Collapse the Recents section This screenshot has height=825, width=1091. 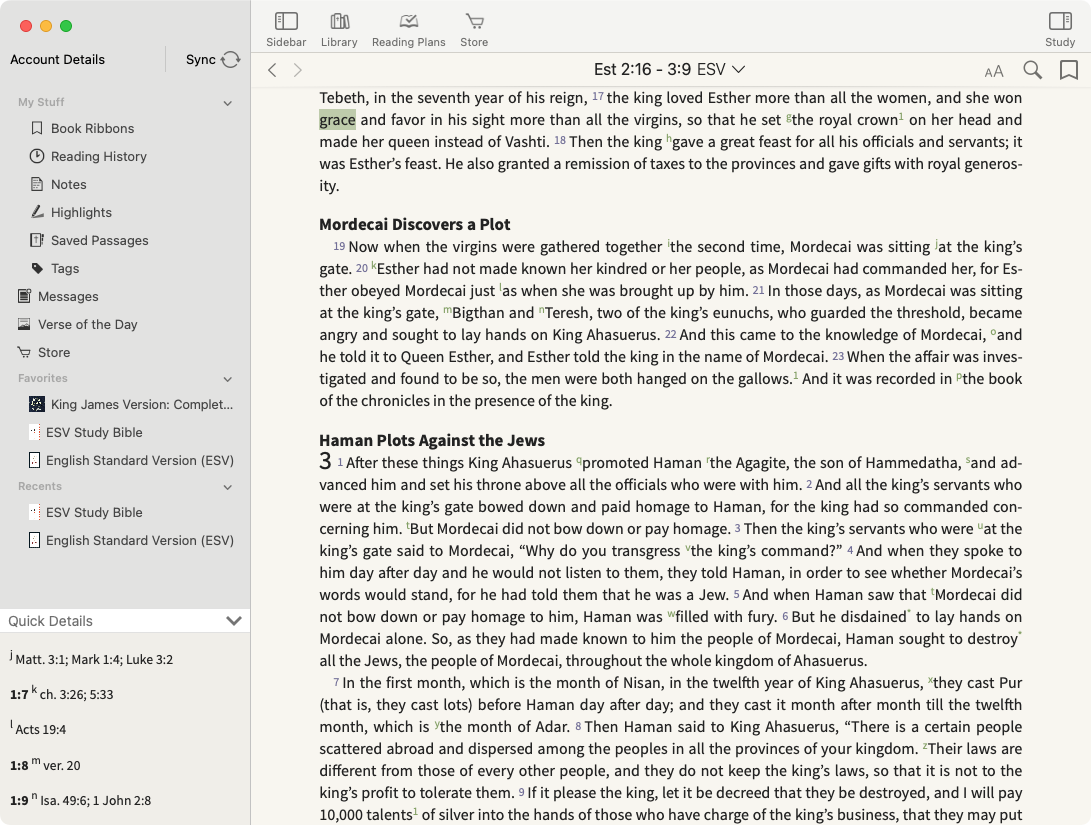pyautogui.click(x=228, y=487)
